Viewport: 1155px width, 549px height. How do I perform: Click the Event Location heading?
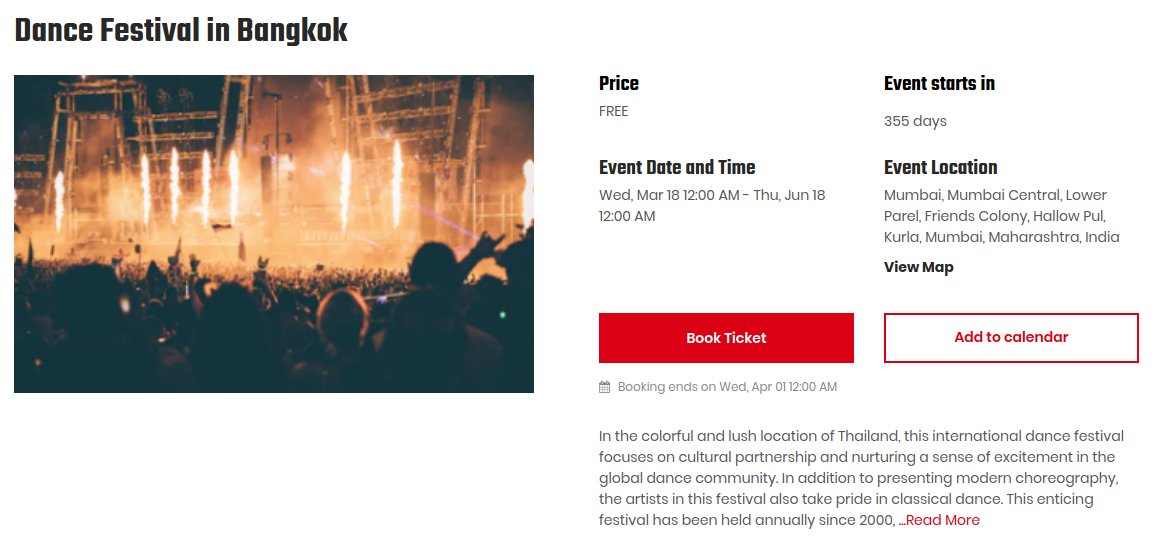coord(940,168)
